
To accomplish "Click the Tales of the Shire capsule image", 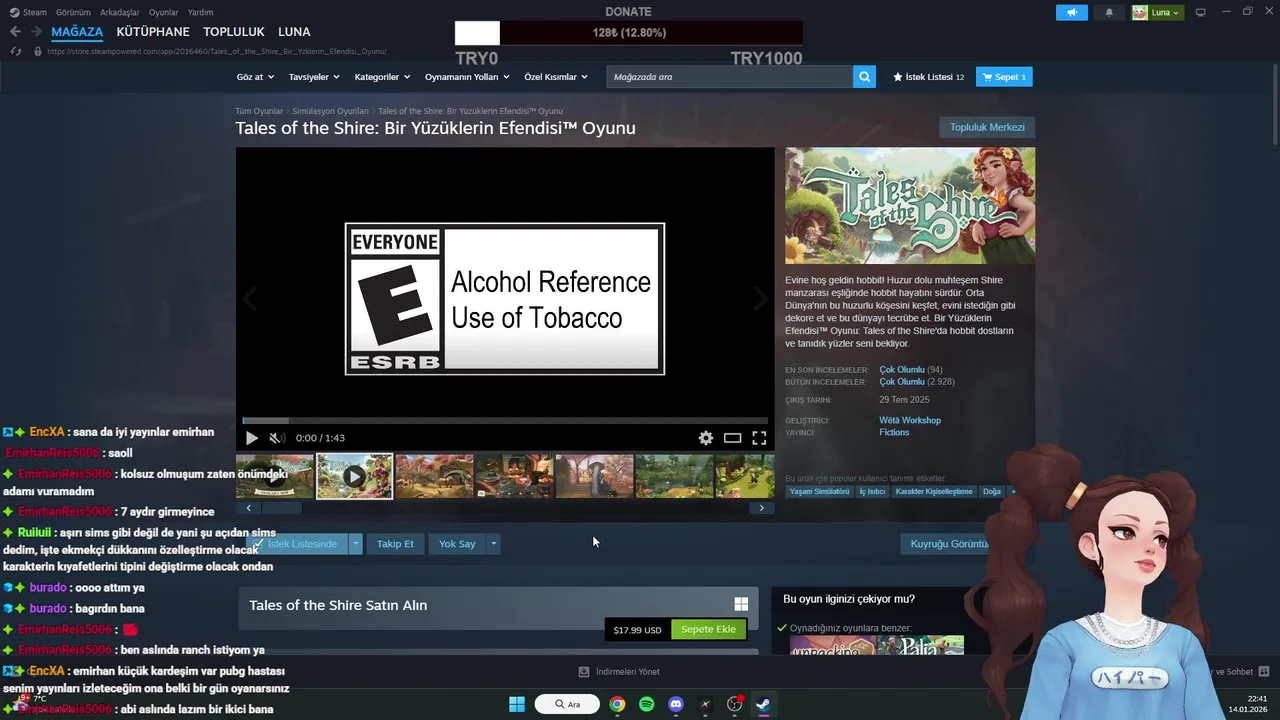I will point(910,206).
